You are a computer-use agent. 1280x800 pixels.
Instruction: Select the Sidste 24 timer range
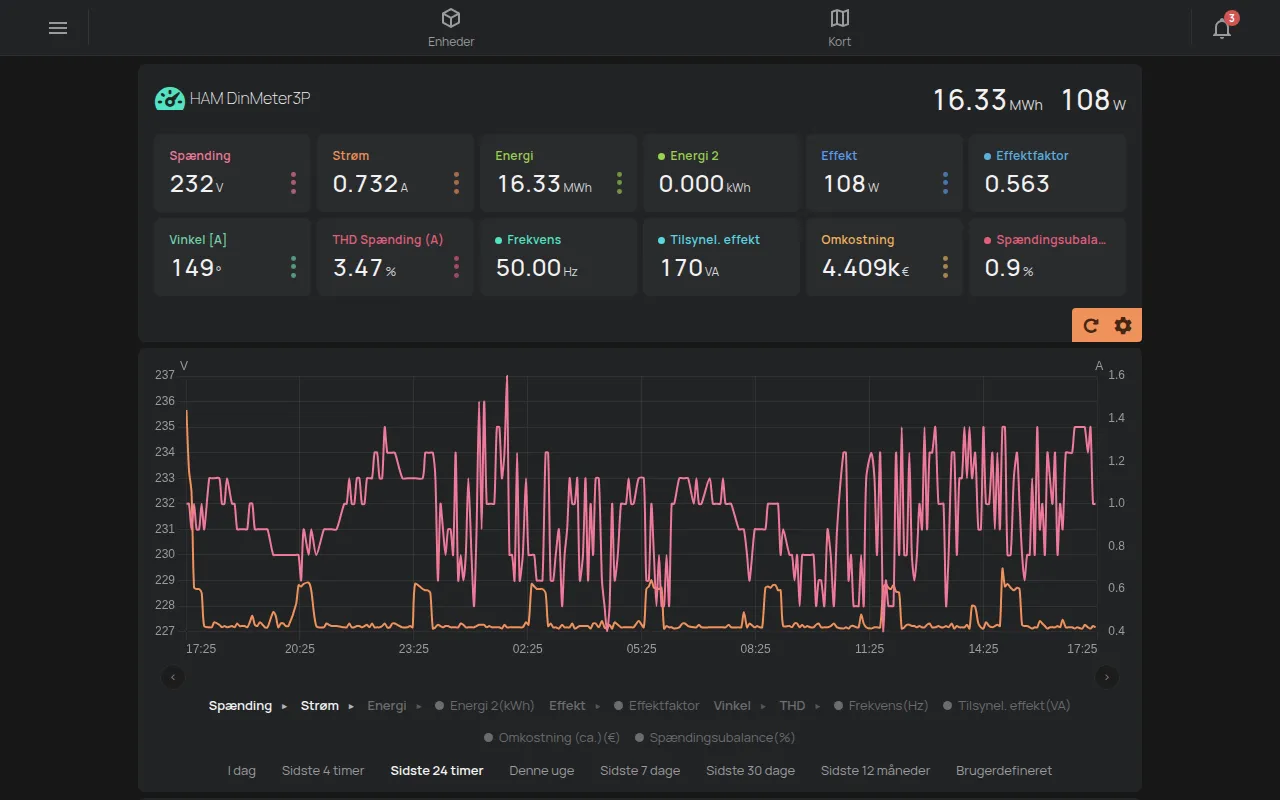[437, 771]
